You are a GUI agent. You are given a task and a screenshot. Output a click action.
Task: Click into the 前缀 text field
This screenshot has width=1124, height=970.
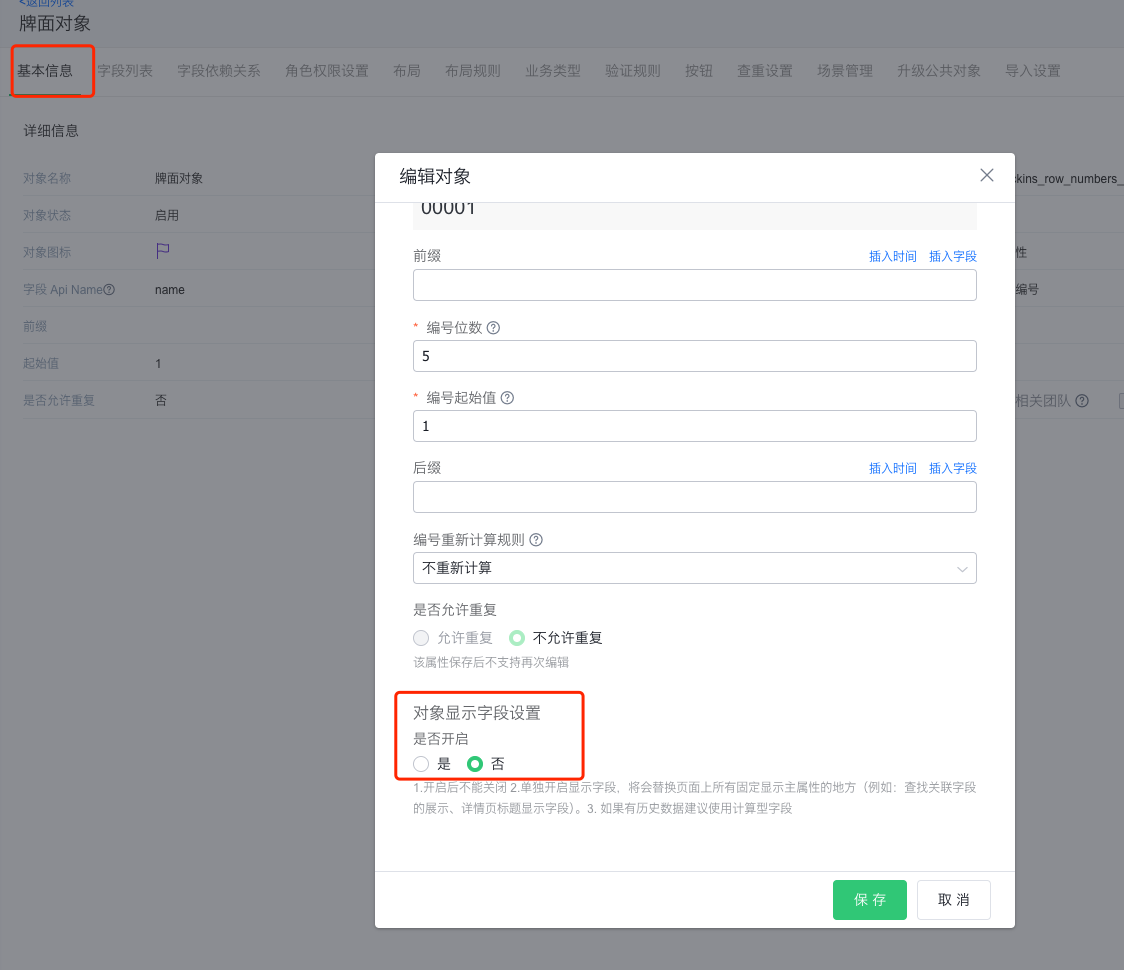pyautogui.click(x=694, y=285)
